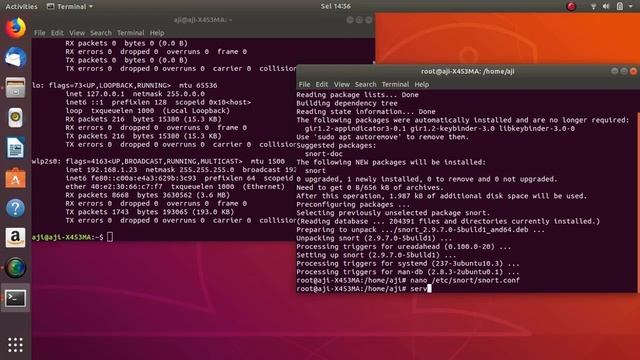The height and width of the screenshot is (360, 640).
Task: Open the volume speaker icon in top bar
Action: [606, 6]
